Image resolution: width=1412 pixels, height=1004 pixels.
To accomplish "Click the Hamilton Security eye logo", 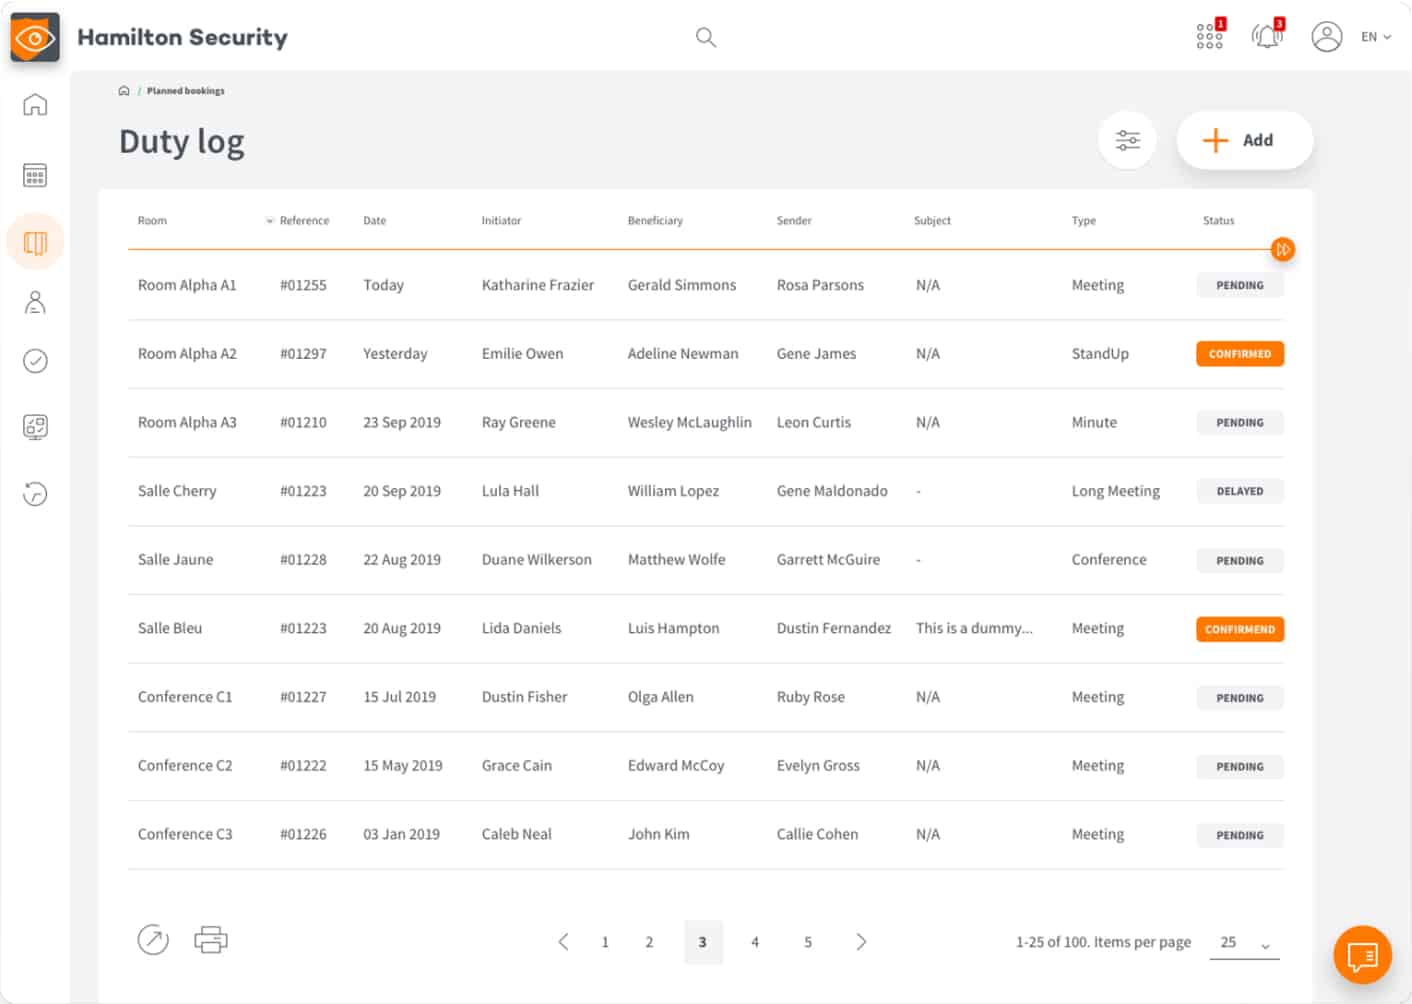I will (x=35, y=38).
